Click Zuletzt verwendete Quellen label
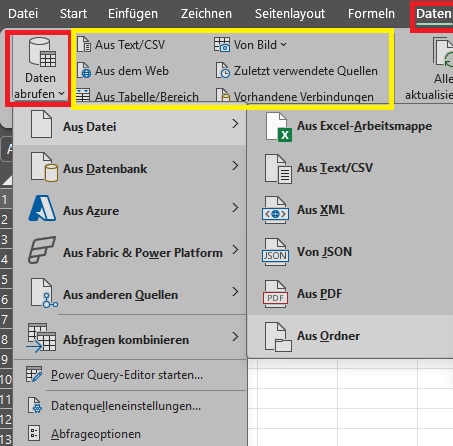This screenshot has height=446, width=453. [306, 71]
